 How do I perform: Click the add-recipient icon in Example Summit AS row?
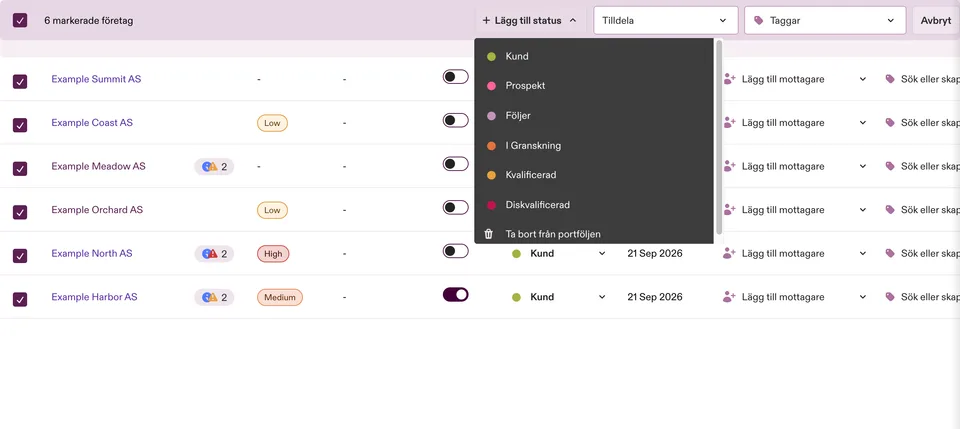click(x=729, y=79)
